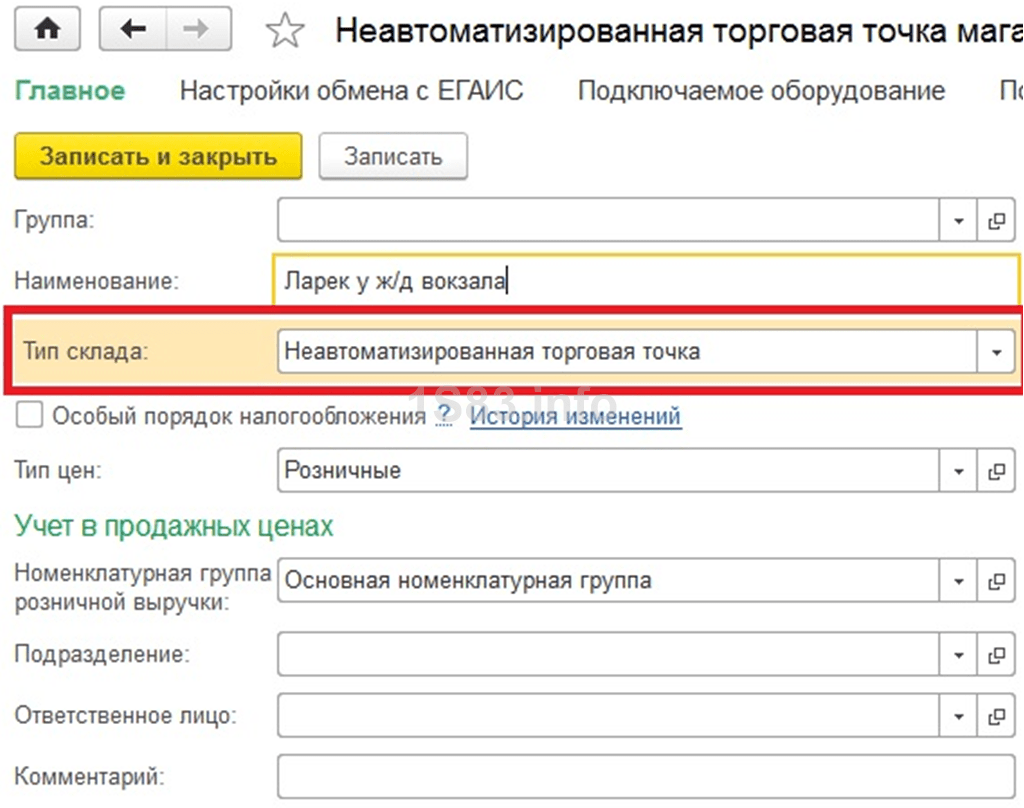Add form to favorites with star icon
Viewport: 1024px width, 808px height.
(x=285, y=31)
